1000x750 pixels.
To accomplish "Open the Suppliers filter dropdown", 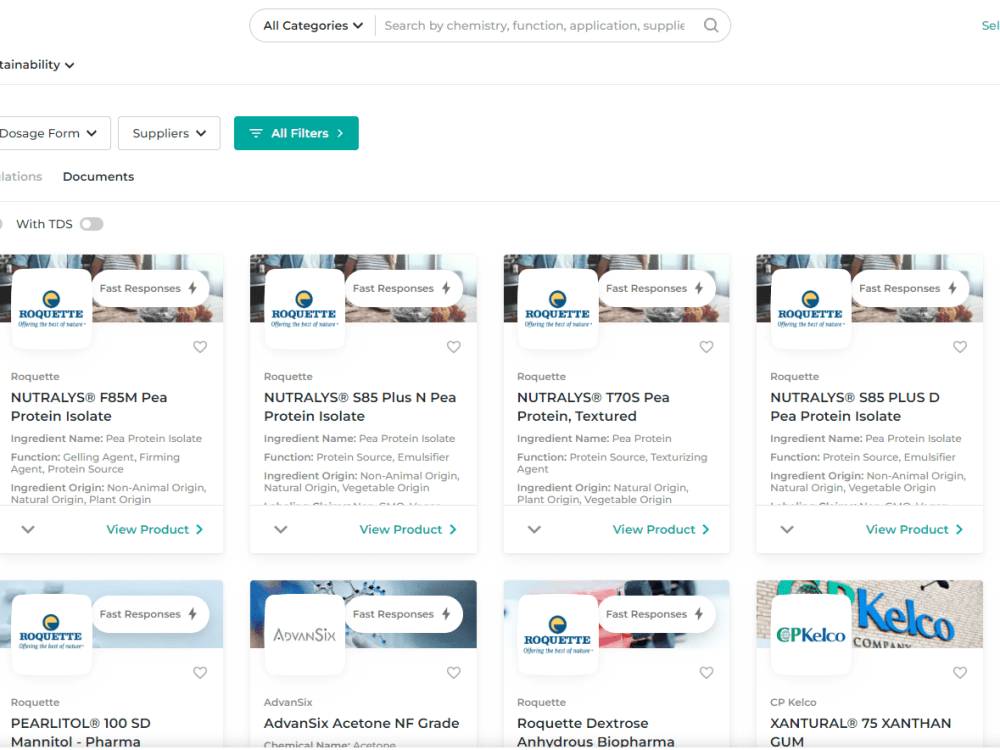I will (169, 133).
